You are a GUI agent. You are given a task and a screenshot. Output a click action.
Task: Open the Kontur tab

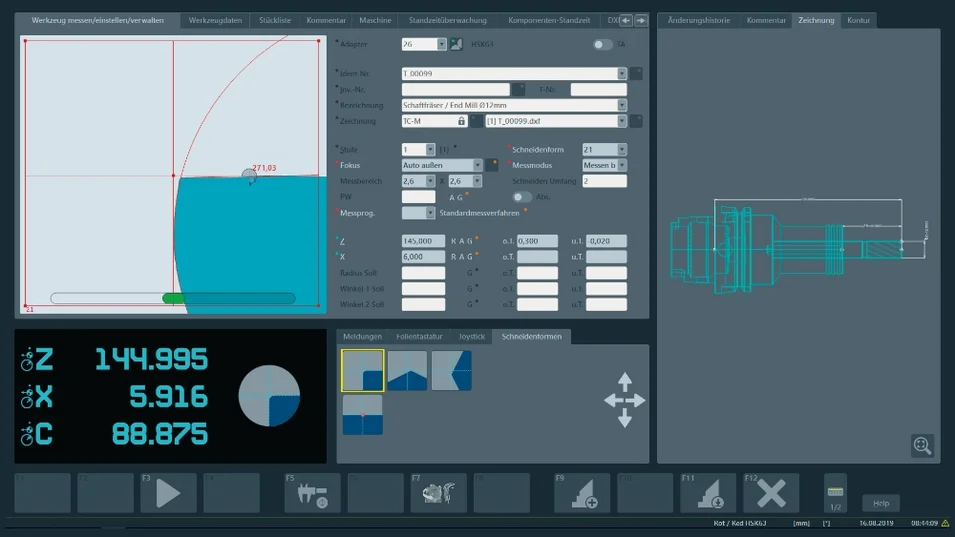(x=858, y=20)
